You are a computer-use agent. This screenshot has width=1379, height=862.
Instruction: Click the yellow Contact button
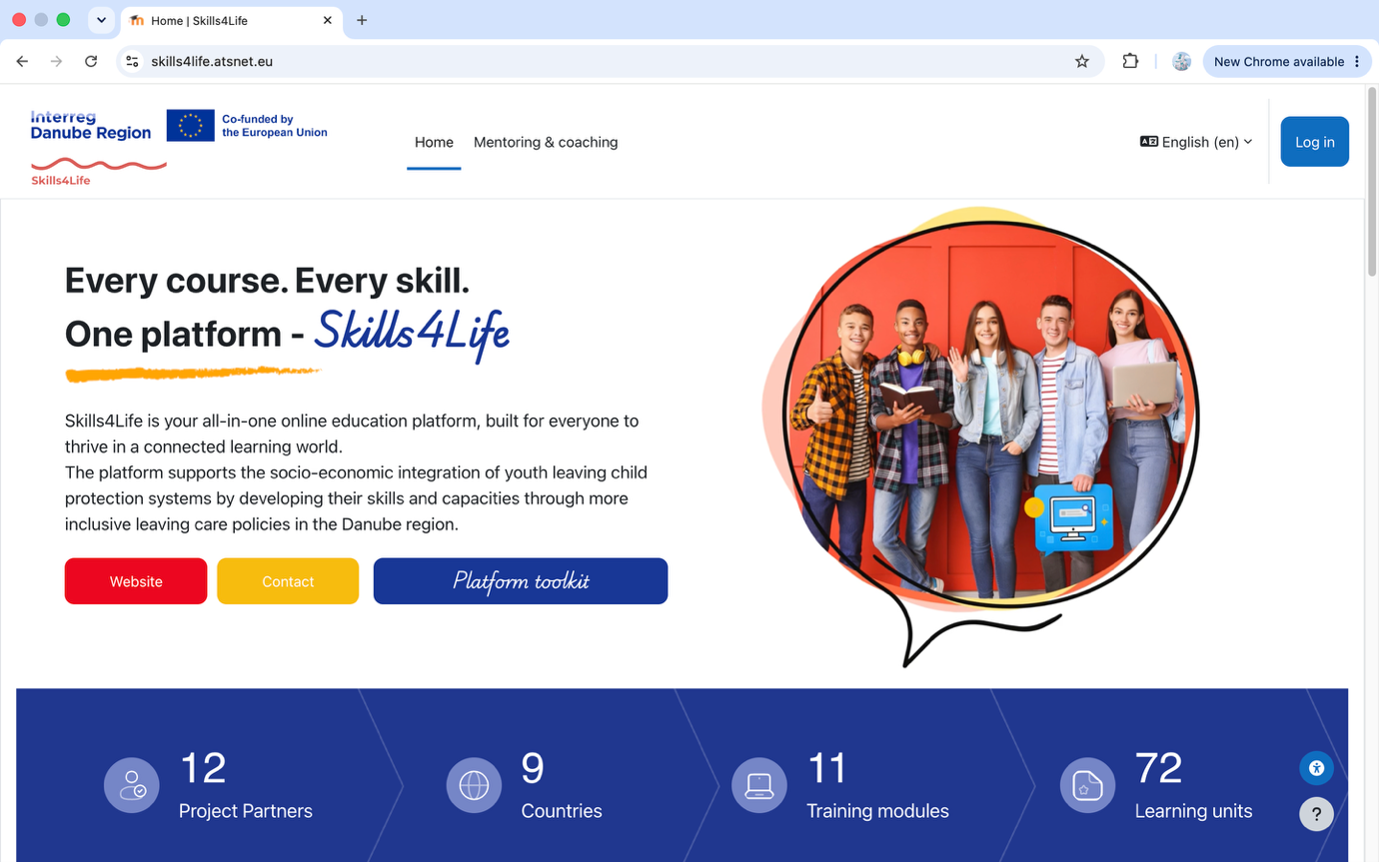288,581
